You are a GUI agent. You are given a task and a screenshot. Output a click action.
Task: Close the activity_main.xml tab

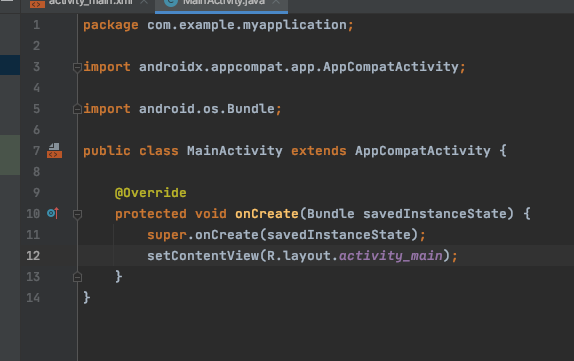pos(144,2)
